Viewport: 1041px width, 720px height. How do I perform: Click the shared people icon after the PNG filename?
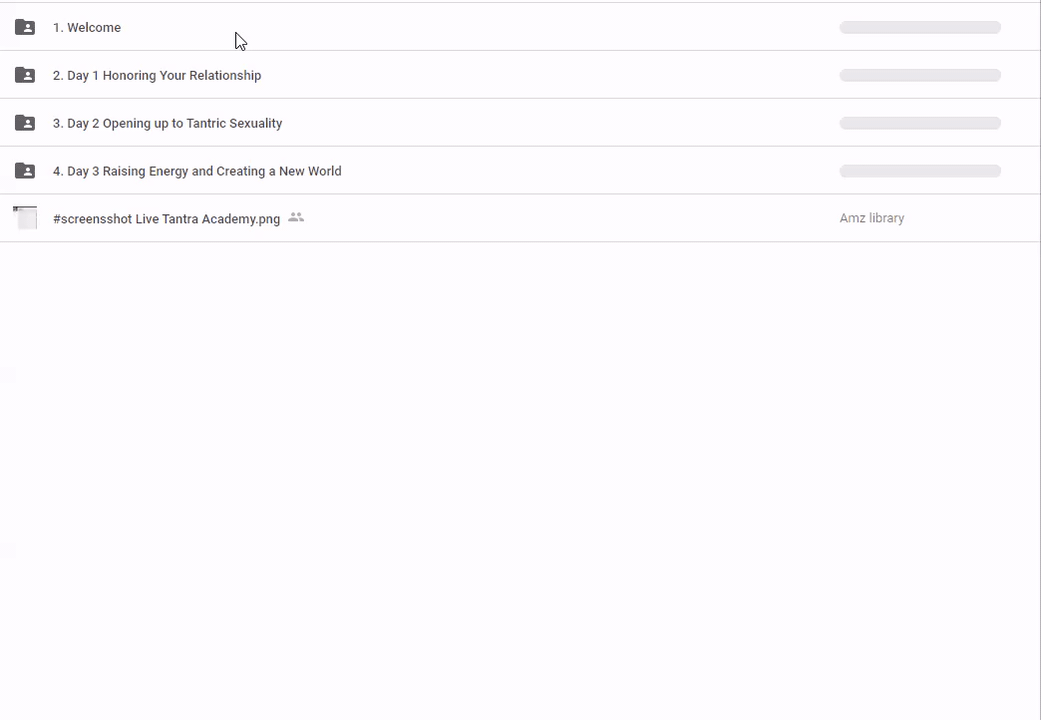(x=296, y=218)
